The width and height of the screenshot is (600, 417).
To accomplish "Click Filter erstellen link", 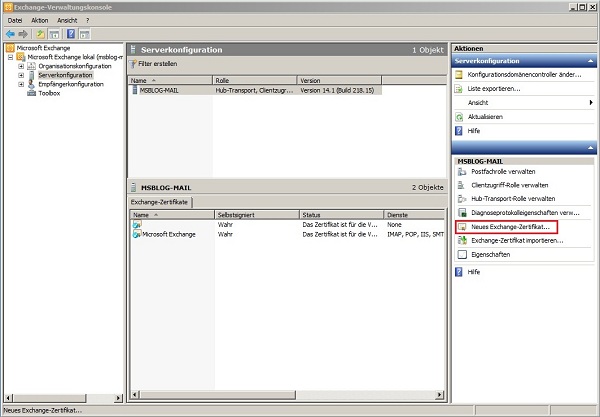I will click(x=158, y=64).
